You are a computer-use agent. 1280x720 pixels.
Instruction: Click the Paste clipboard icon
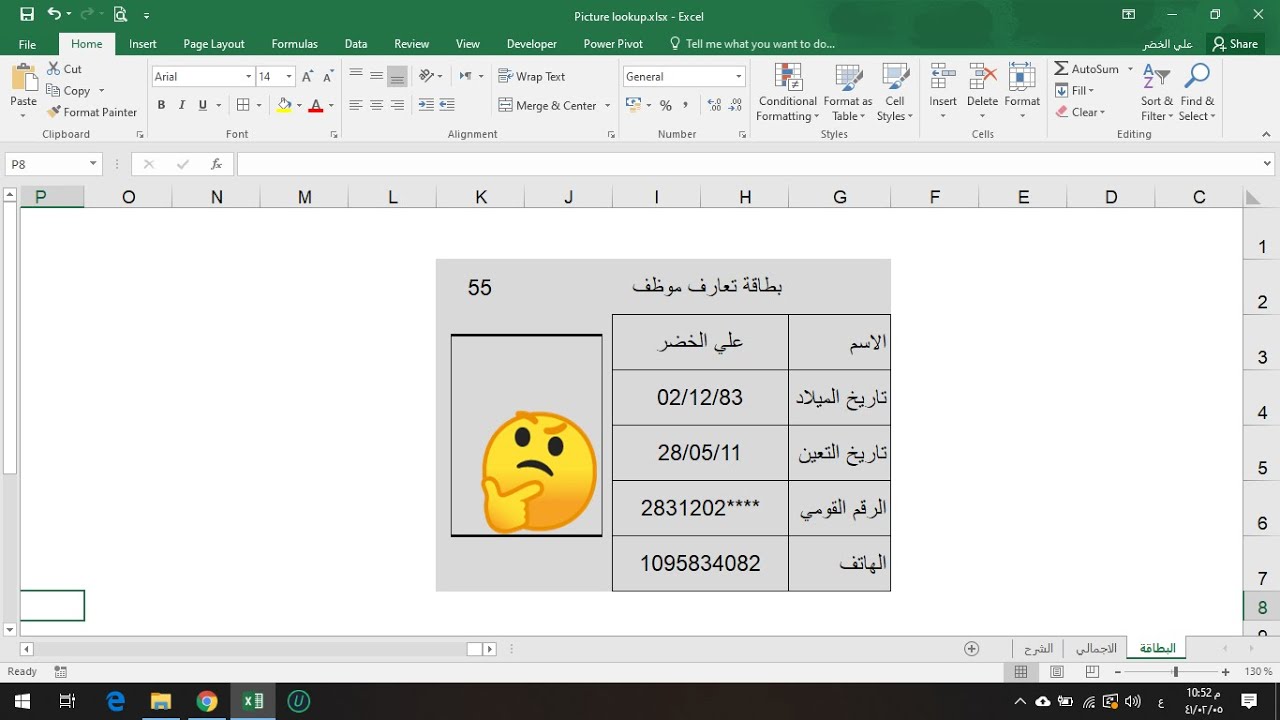[x=23, y=79]
